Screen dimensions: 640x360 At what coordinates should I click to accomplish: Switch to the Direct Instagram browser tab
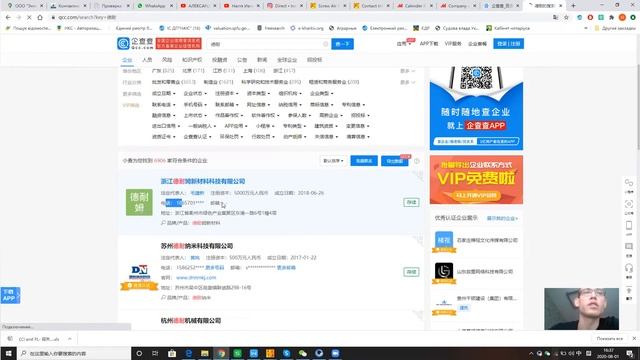click(283, 6)
